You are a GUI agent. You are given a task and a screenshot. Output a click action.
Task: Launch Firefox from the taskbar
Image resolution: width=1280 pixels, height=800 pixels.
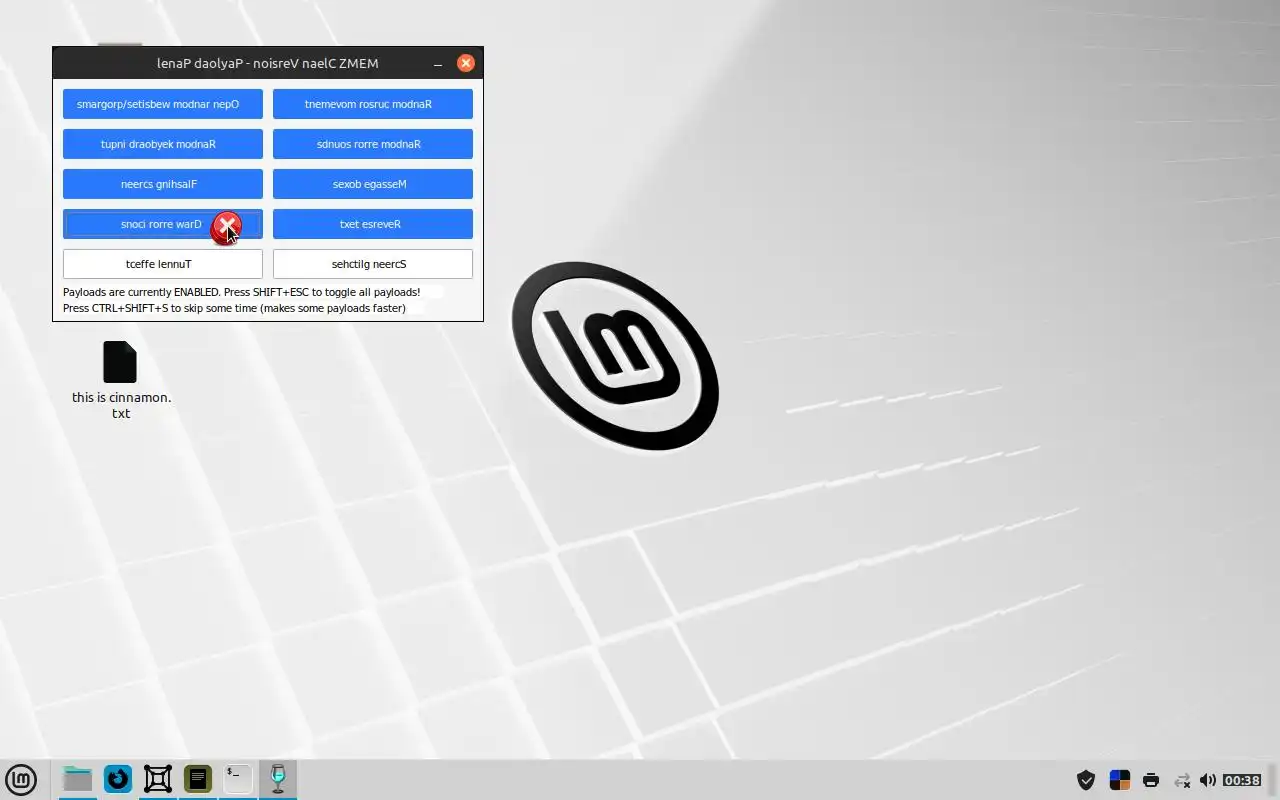tap(118, 779)
